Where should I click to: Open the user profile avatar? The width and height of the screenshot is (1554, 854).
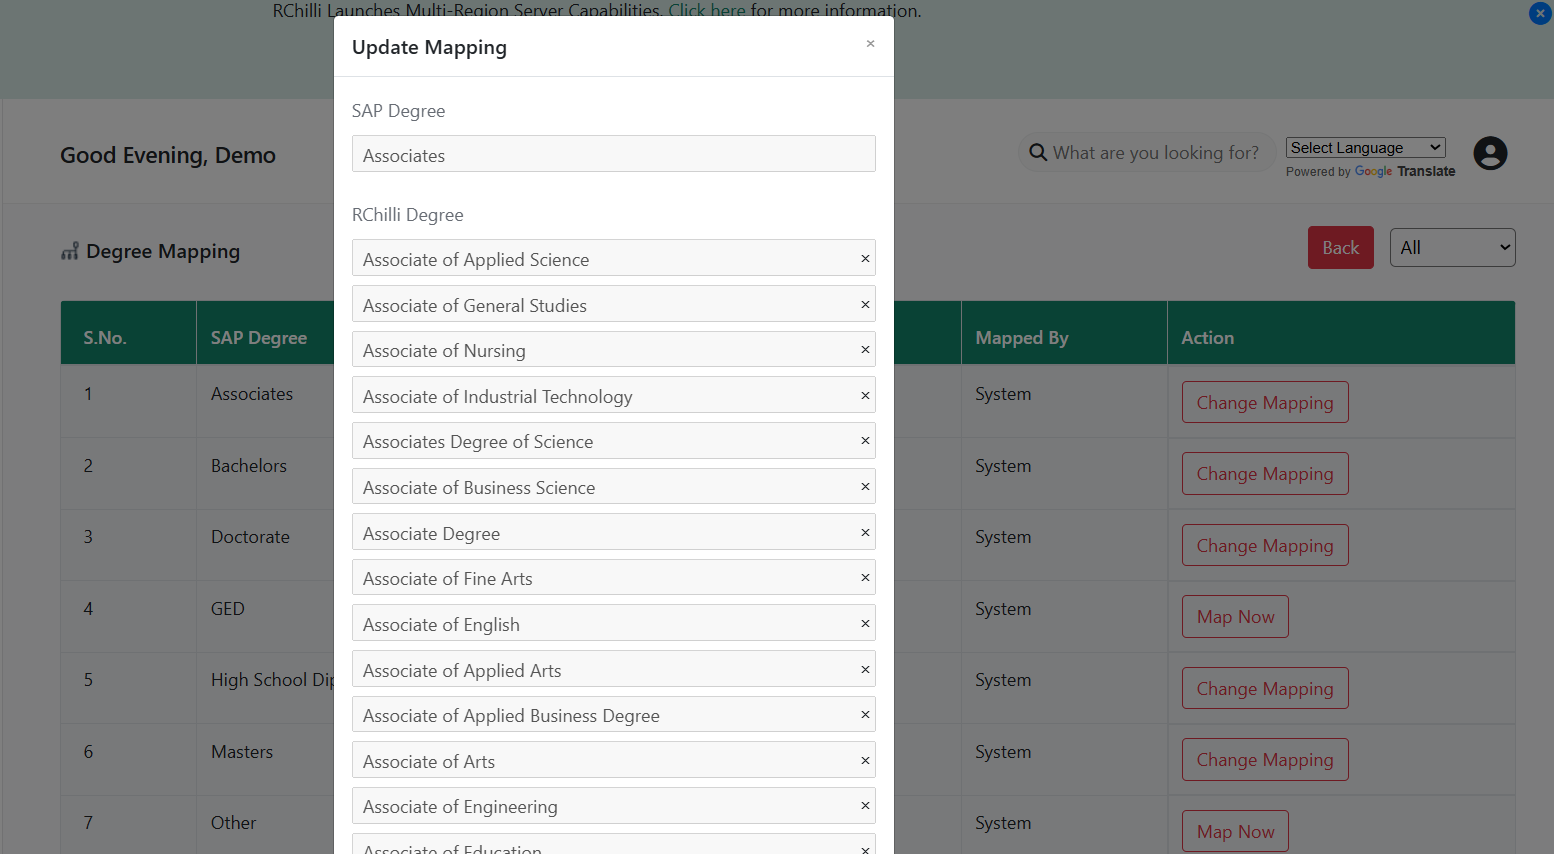click(1489, 154)
